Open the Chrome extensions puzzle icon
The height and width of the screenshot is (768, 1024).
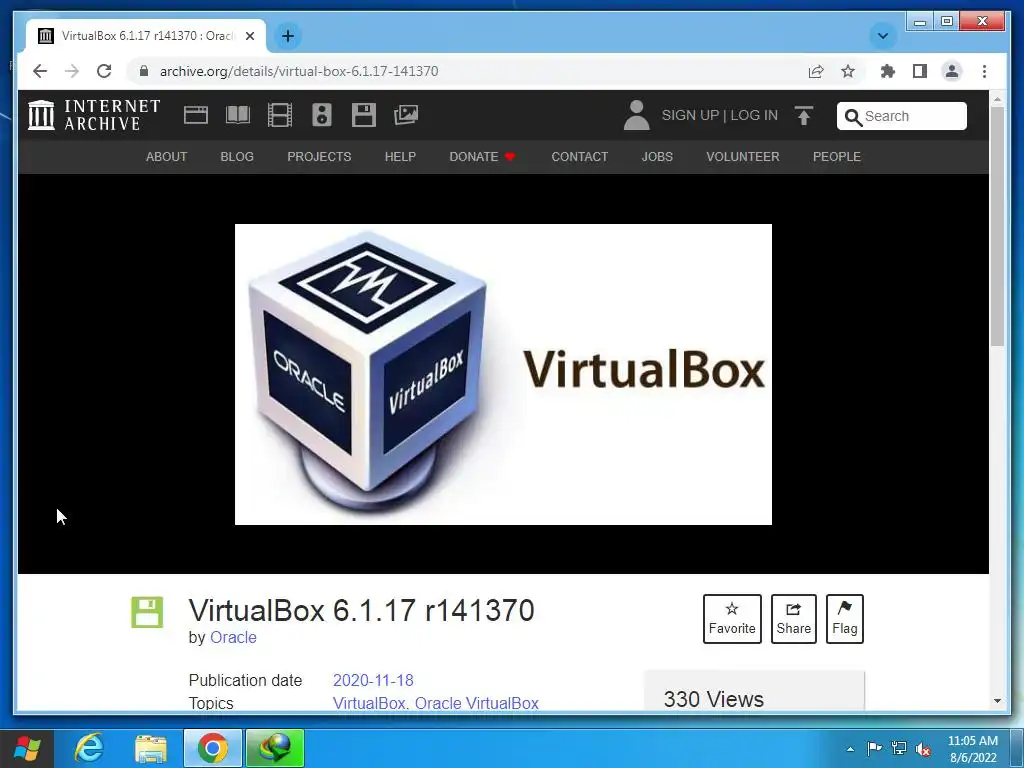tap(888, 71)
